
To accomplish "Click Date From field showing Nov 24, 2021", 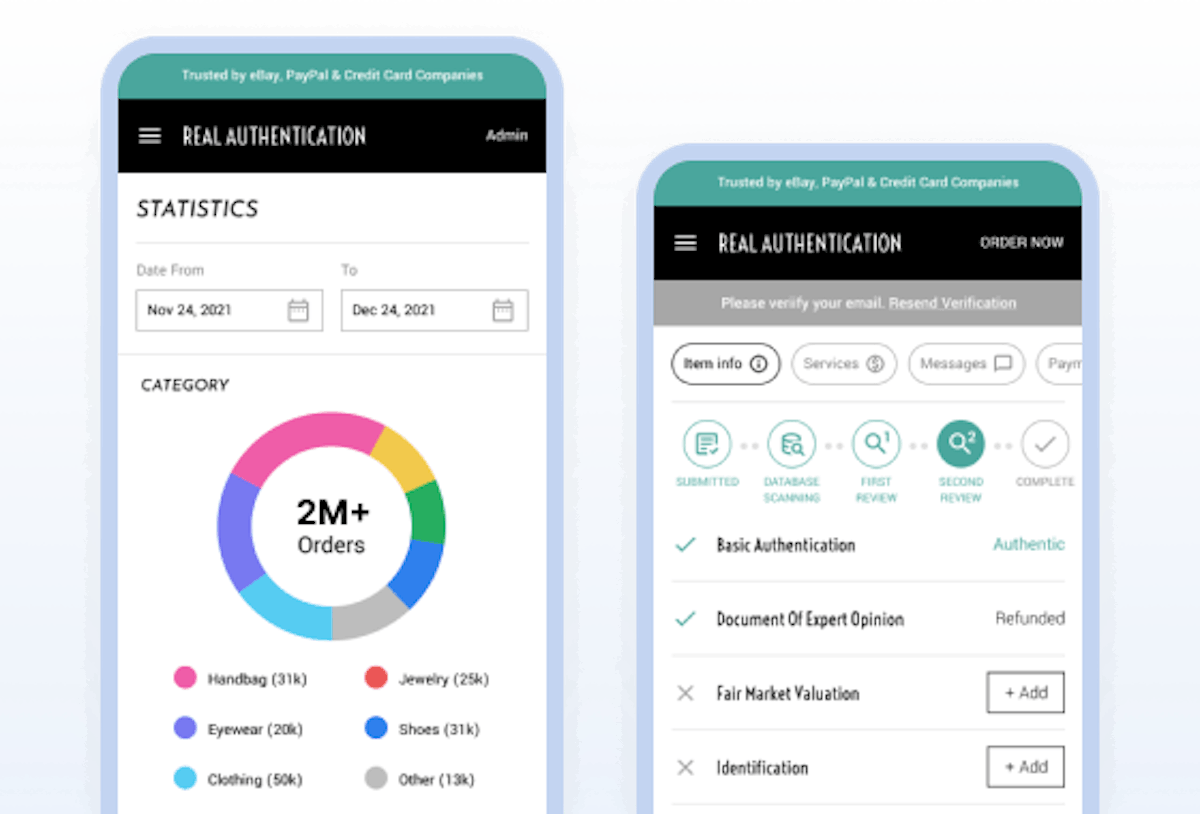I will tap(229, 311).
